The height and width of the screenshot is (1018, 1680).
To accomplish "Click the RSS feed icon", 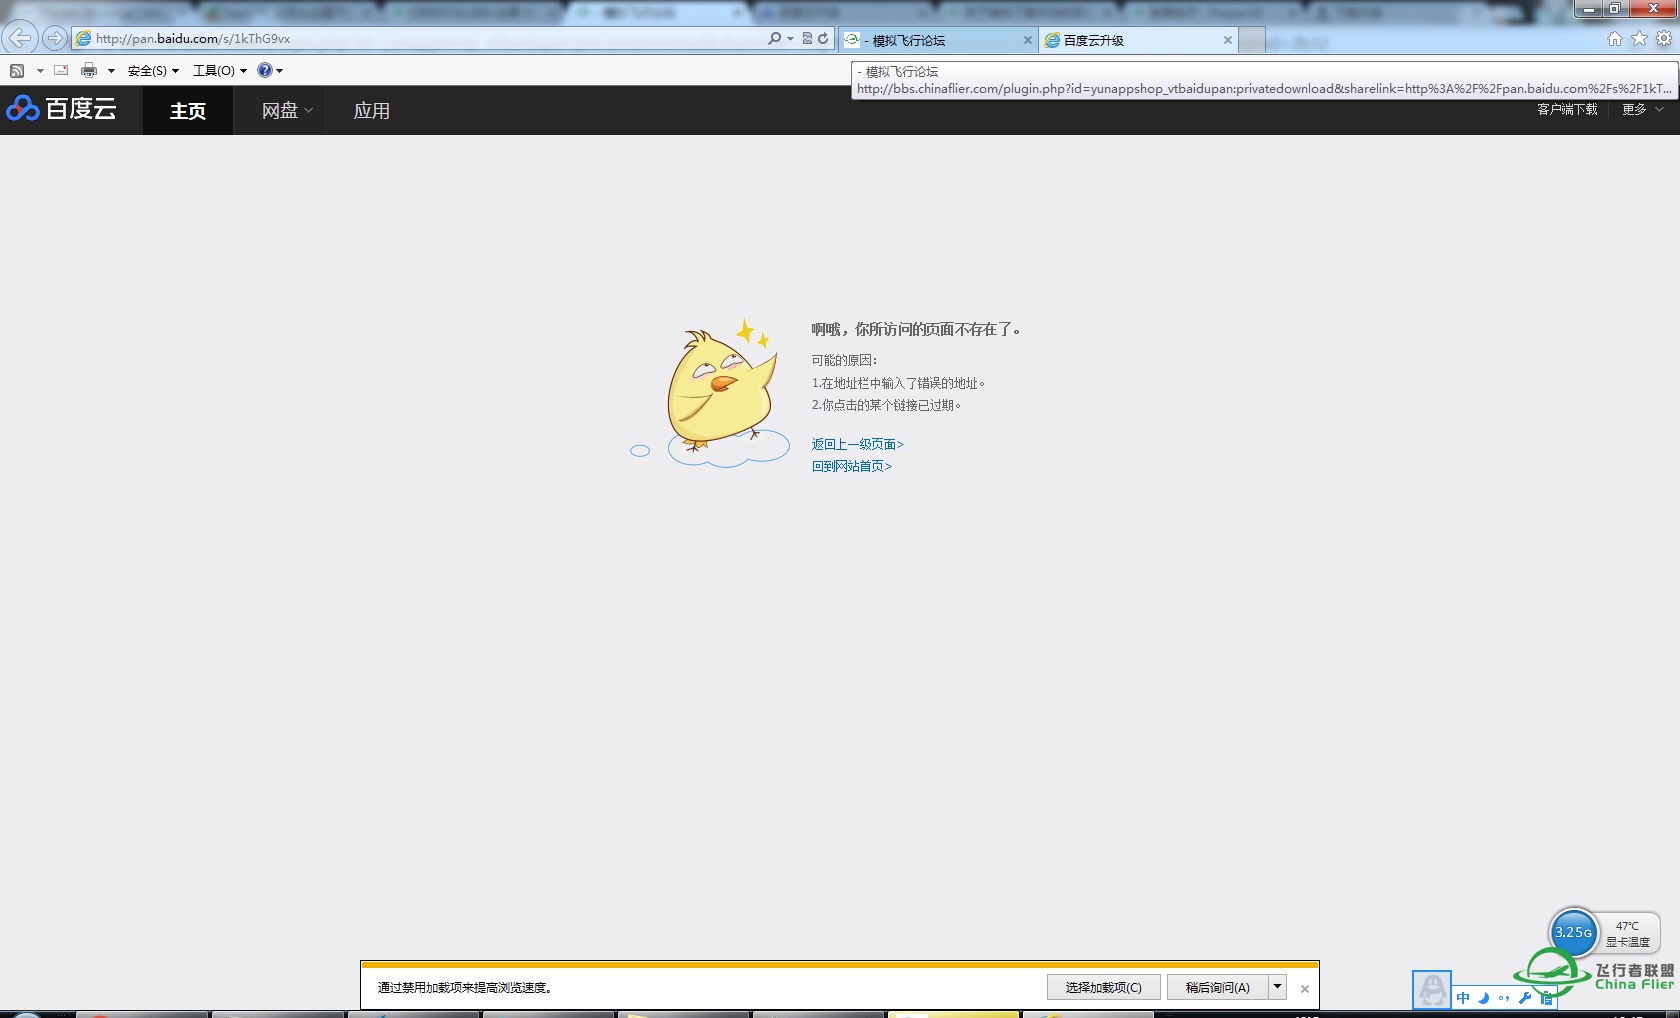I will coord(17,70).
